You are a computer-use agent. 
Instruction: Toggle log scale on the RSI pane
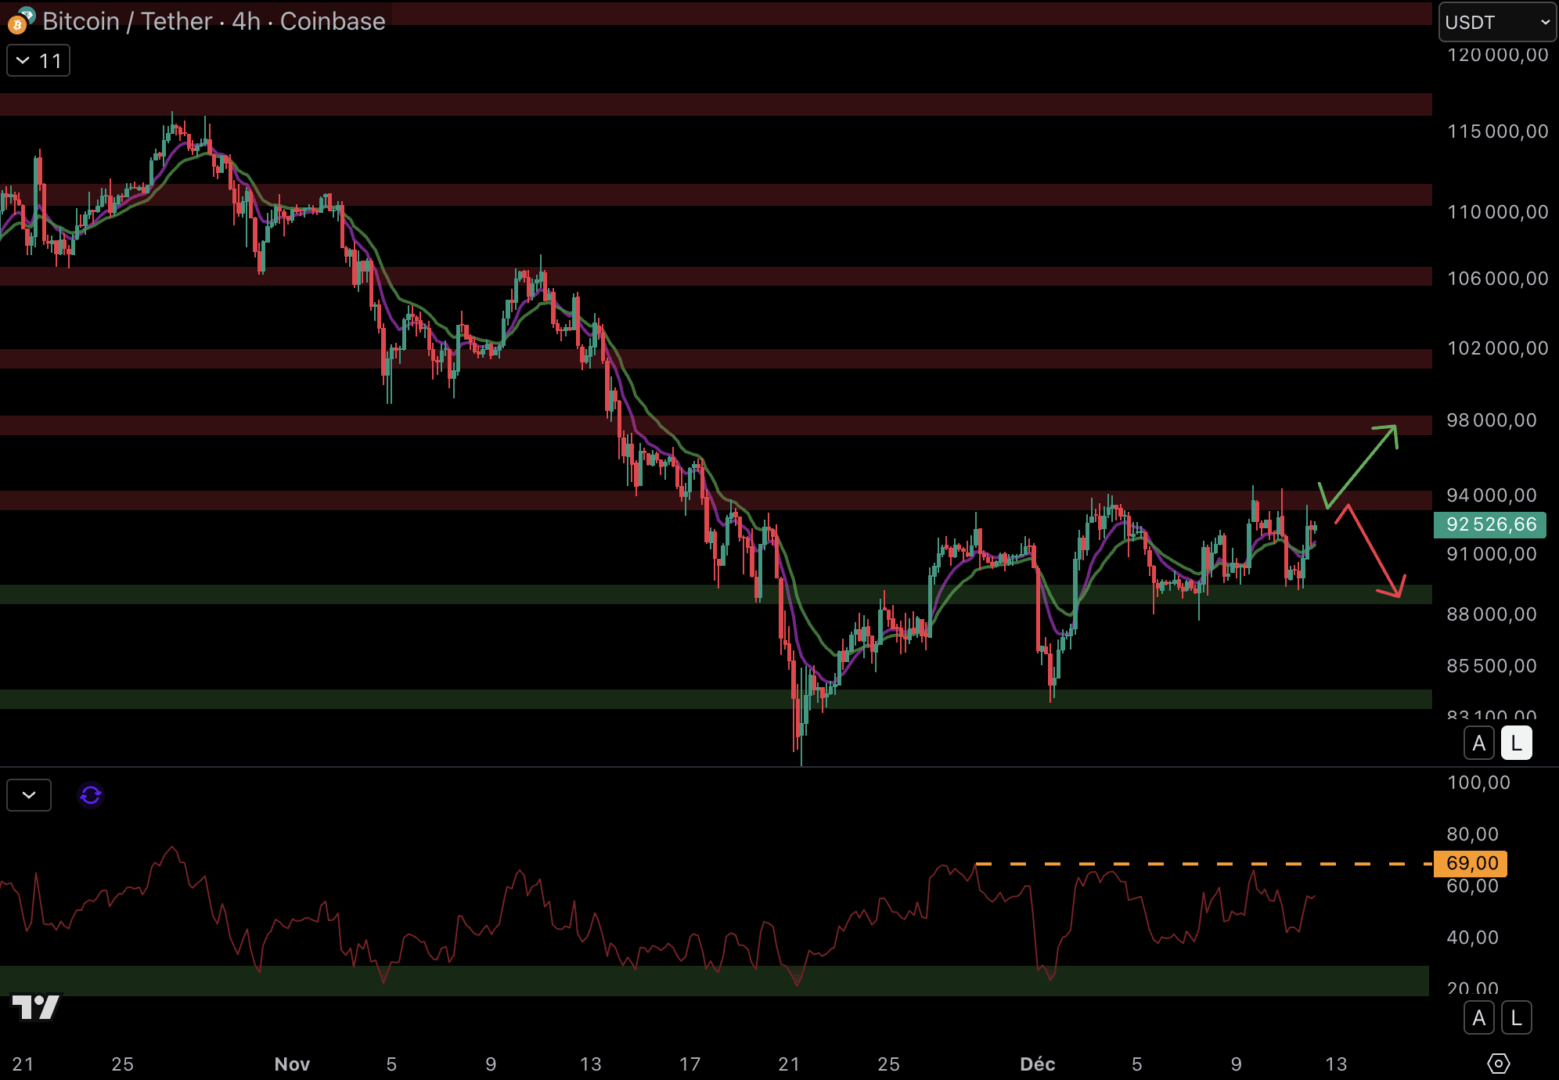(1516, 1018)
